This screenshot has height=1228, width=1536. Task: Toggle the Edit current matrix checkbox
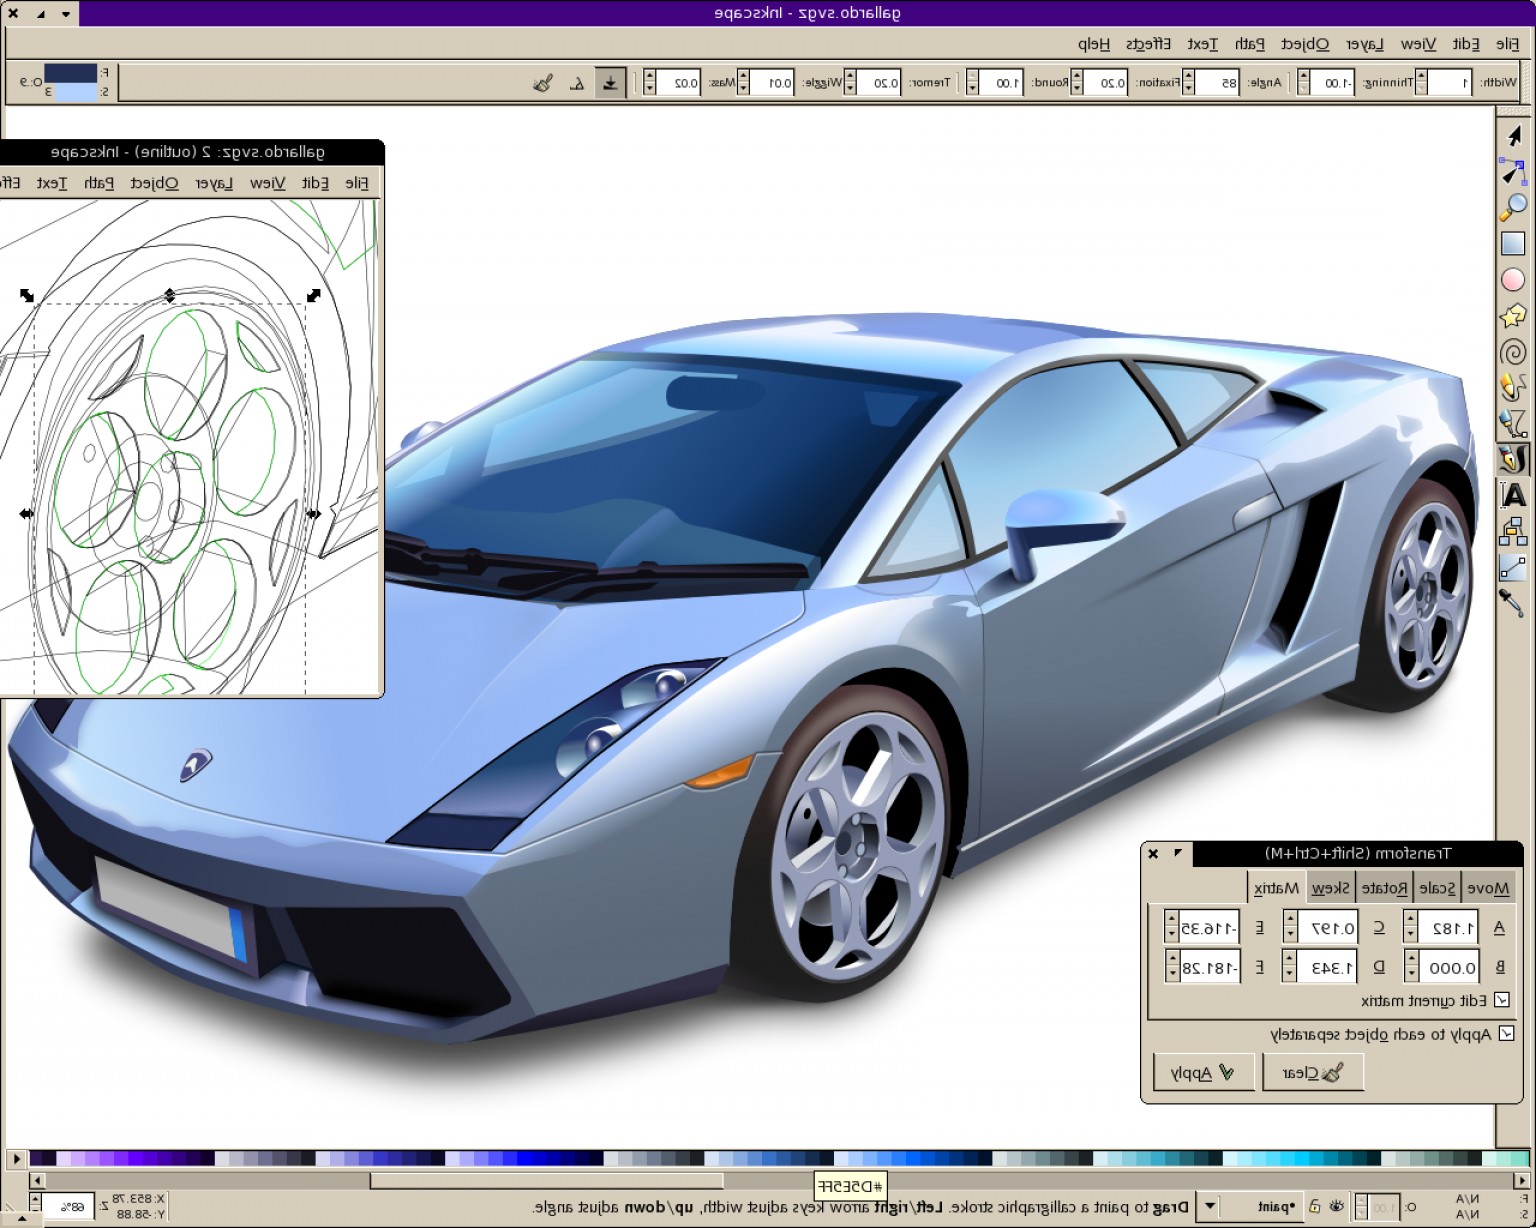1502,1000
